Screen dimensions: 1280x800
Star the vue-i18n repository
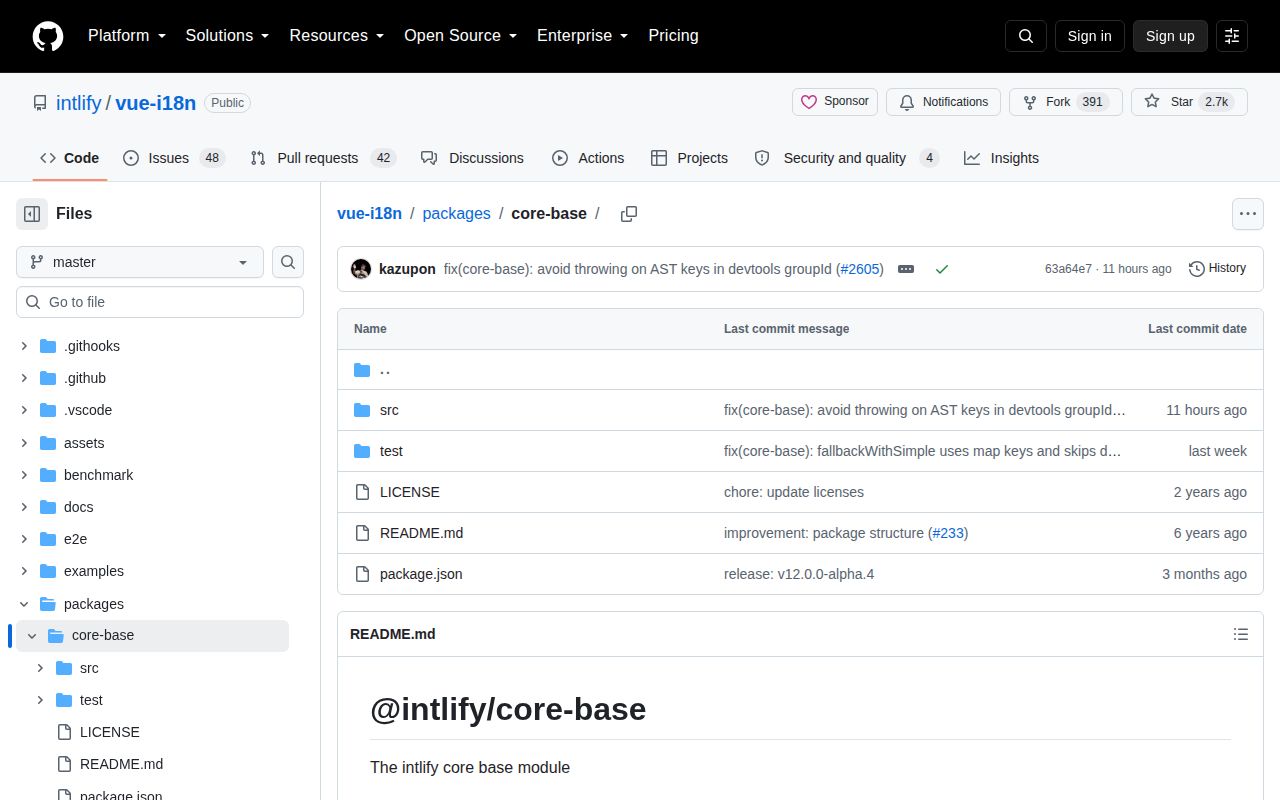tap(1189, 102)
